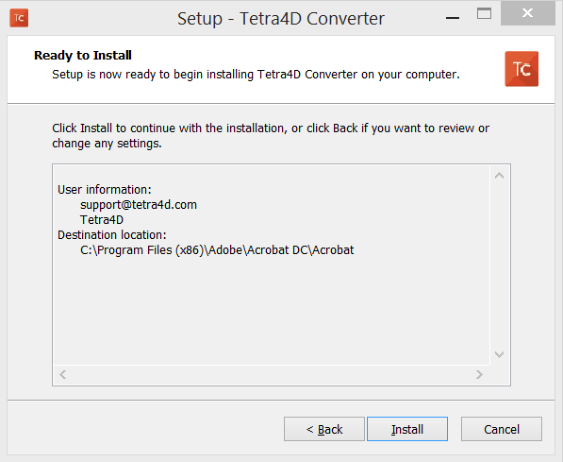Image resolution: width=563 pixels, height=462 pixels.
Task: Click the left arrow on the horizontal scrollbar
Action: coord(63,374)
